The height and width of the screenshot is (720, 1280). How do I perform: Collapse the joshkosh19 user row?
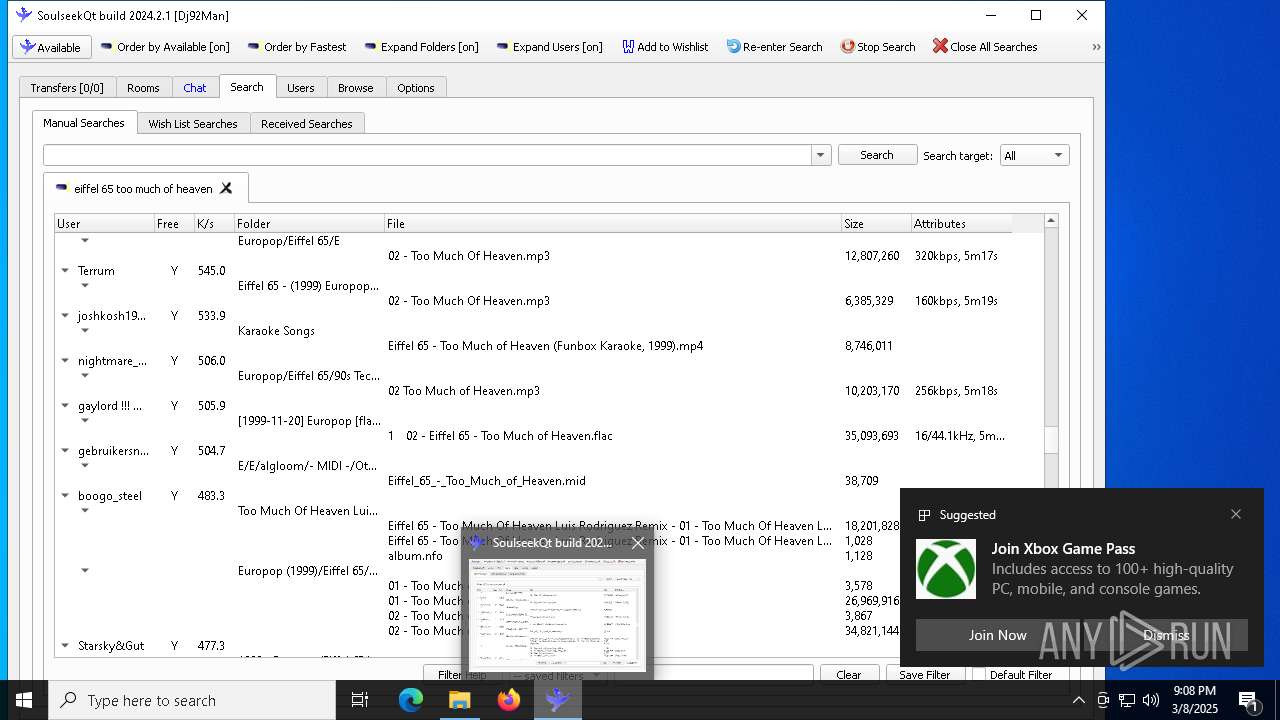tap(65, 316)
